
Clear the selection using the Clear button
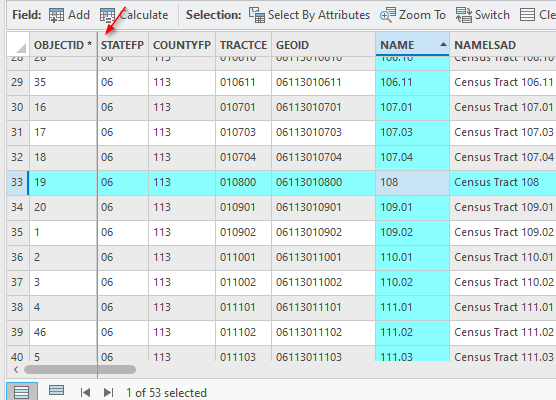(x=538, y=15)
